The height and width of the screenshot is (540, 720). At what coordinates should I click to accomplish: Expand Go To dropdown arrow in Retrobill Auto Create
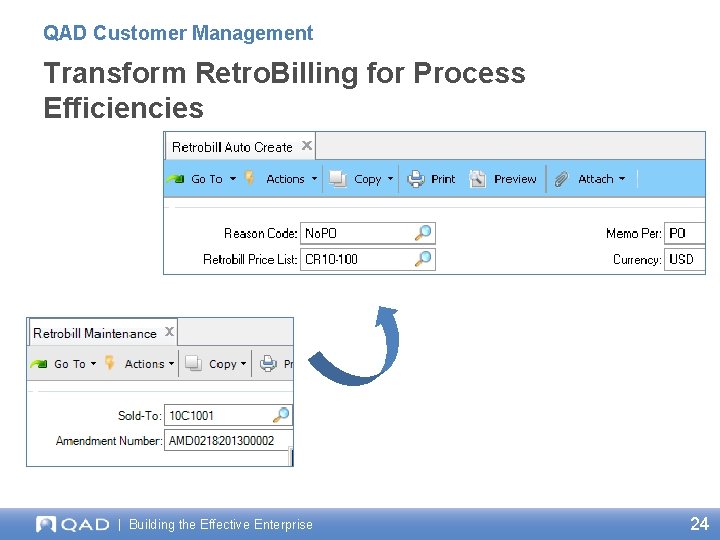[x=233, y=179]
